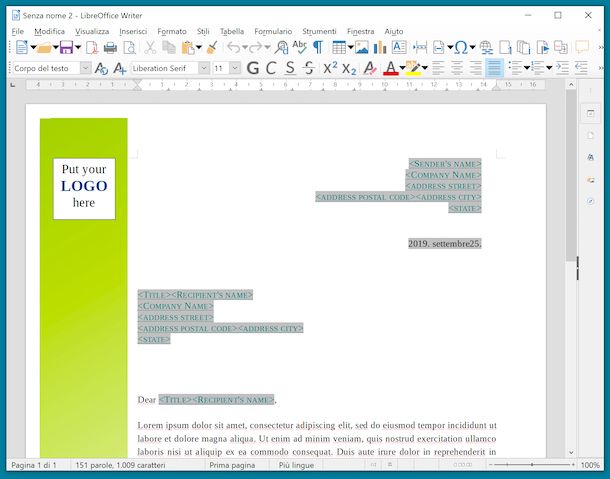The image size is (610, 479).
Task: Click the Più lingue language field
Action: 296,465
